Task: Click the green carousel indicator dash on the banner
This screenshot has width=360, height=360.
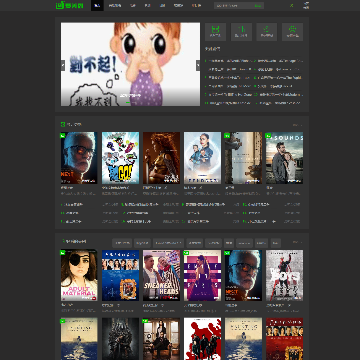Action: click(128, 103)
